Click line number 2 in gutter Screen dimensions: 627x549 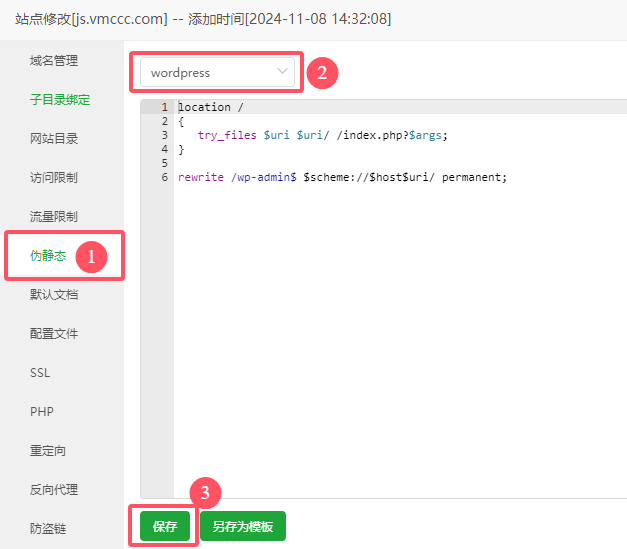coord(165,121)
